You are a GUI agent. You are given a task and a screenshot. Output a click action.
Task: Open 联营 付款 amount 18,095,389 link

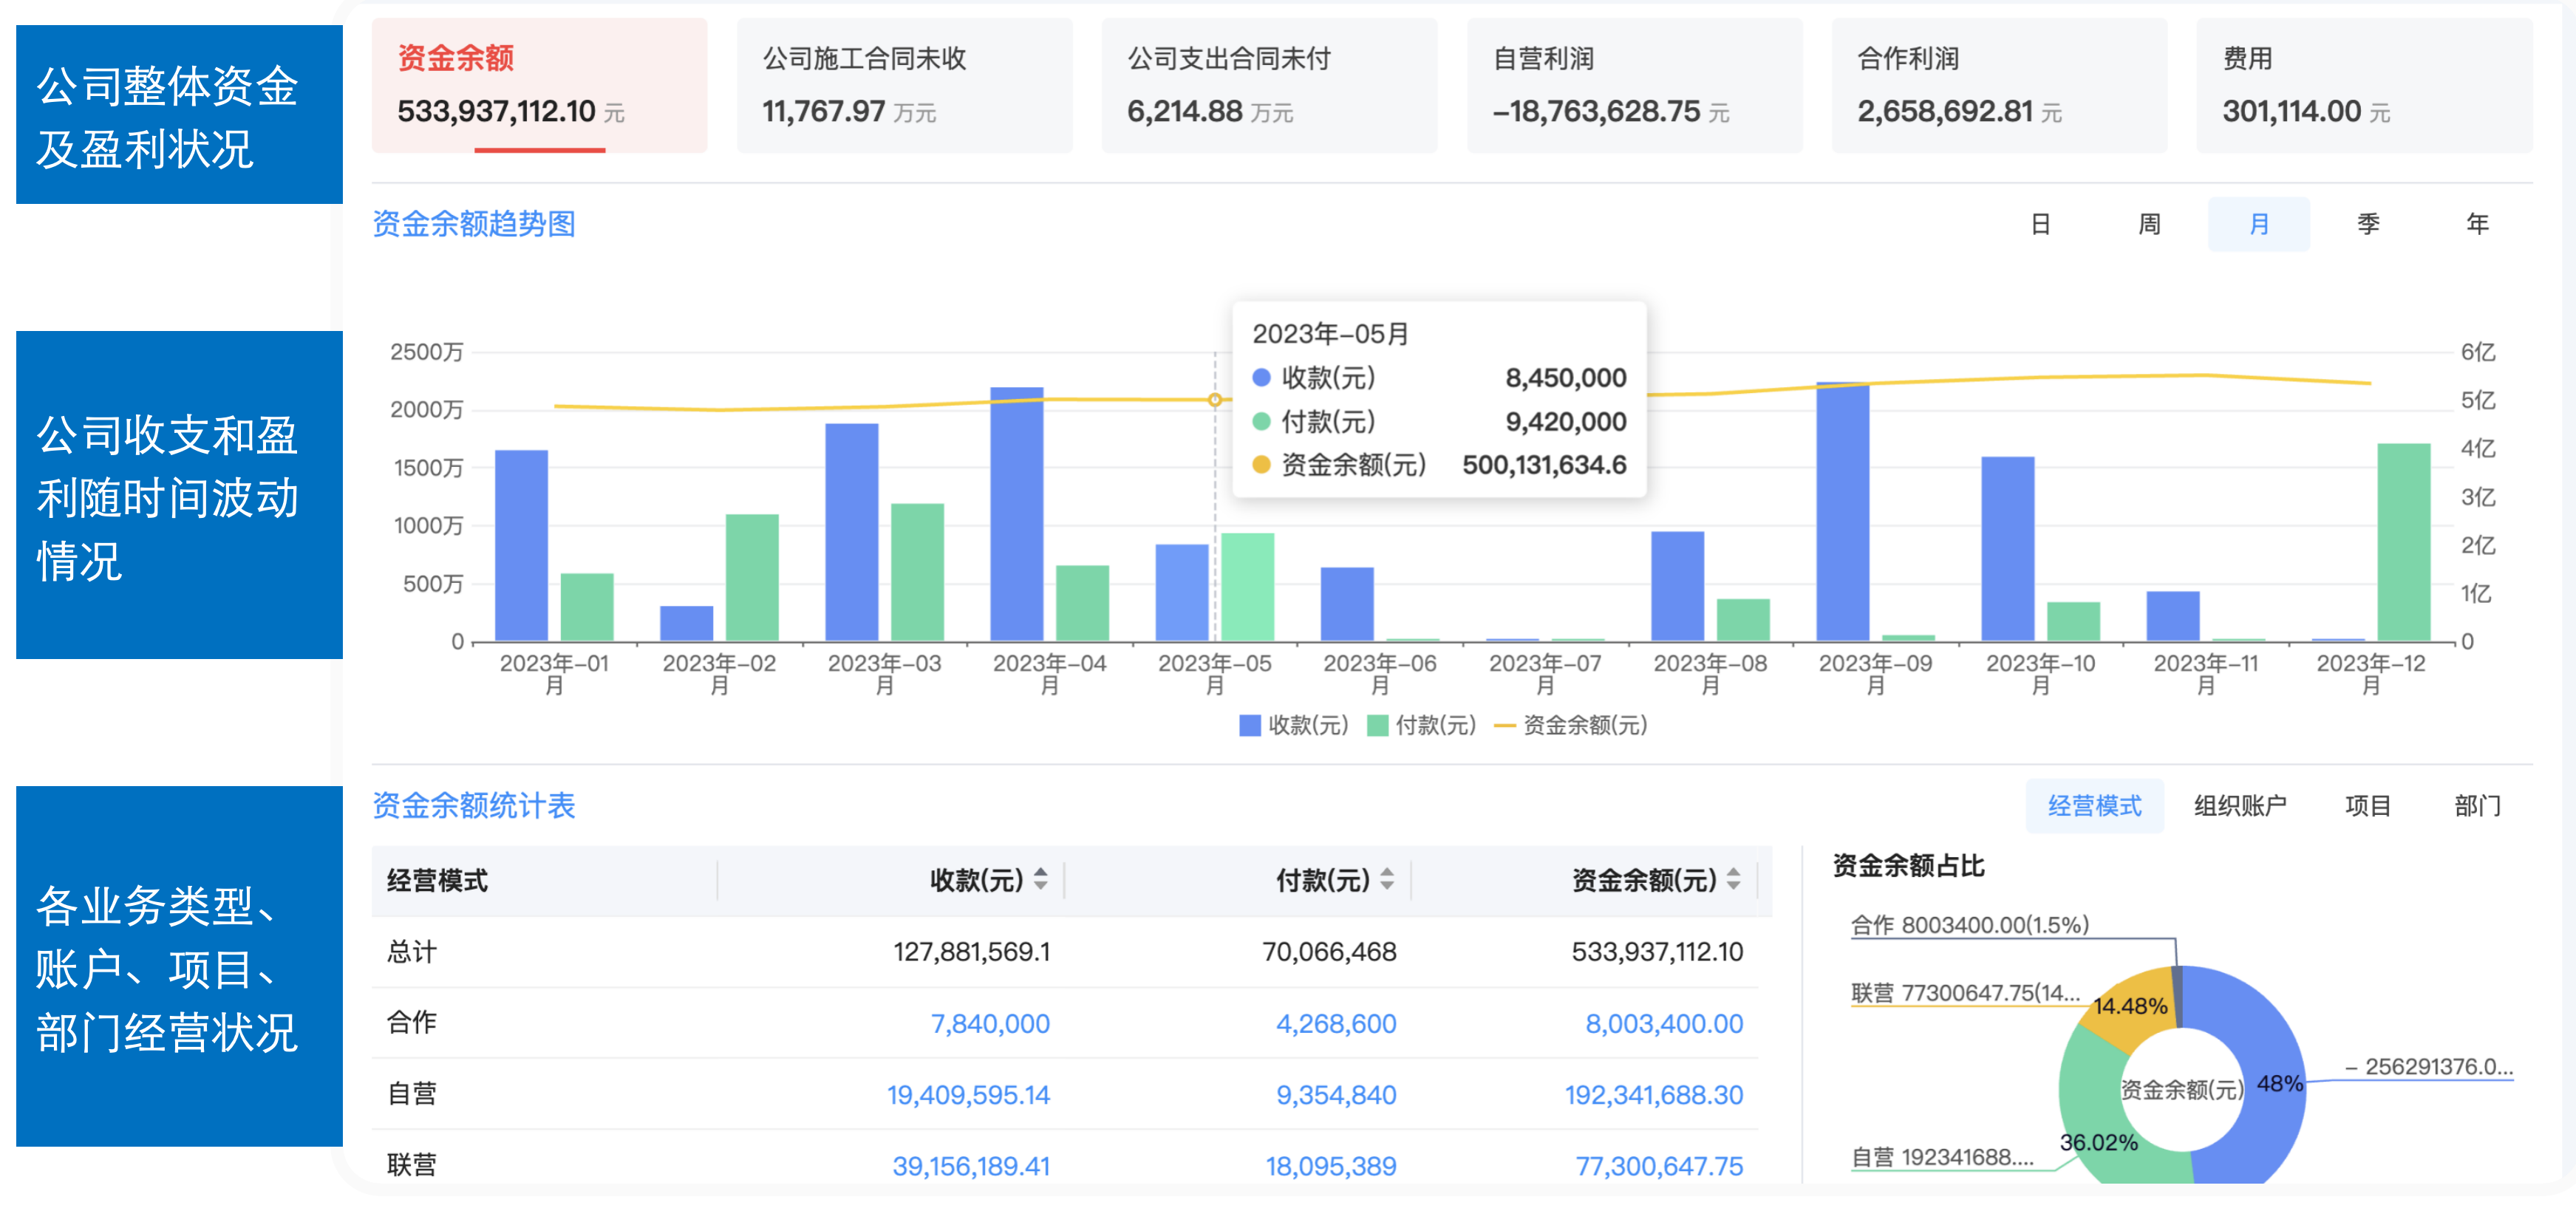(x=1331, y=1165)
